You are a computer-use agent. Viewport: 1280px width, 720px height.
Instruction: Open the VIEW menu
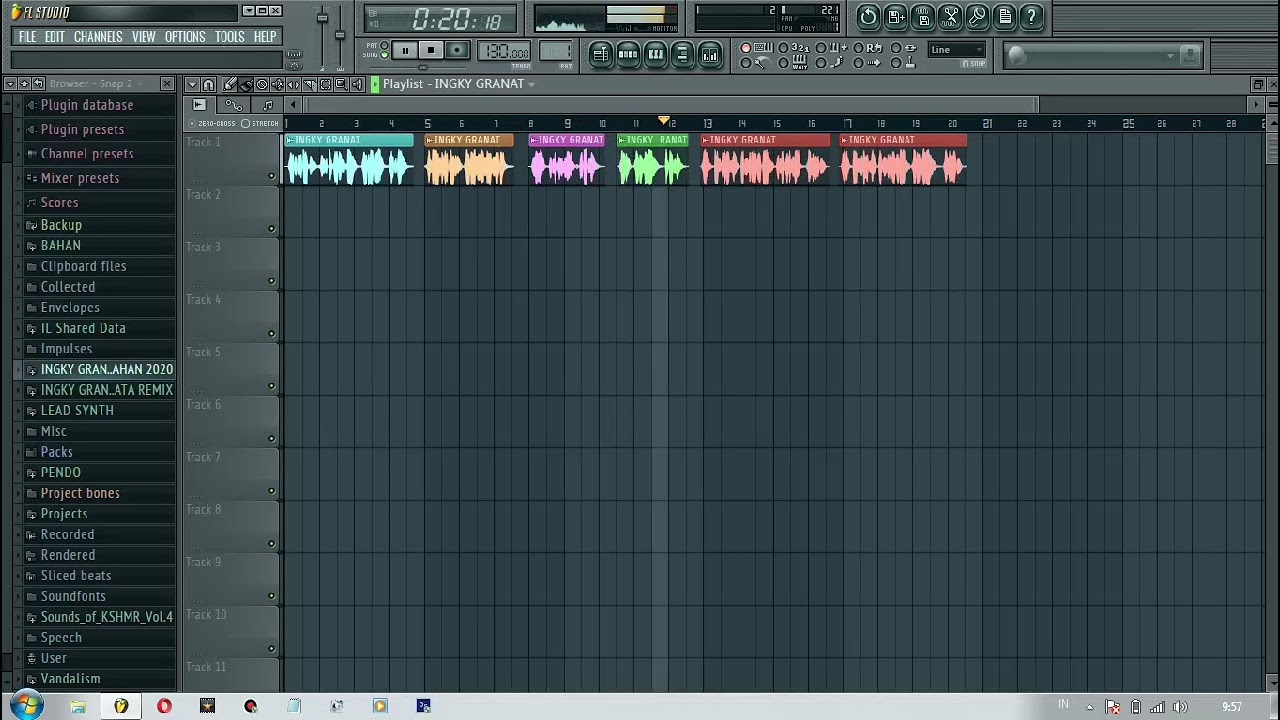pyautogui.click(x=144, y=37)
